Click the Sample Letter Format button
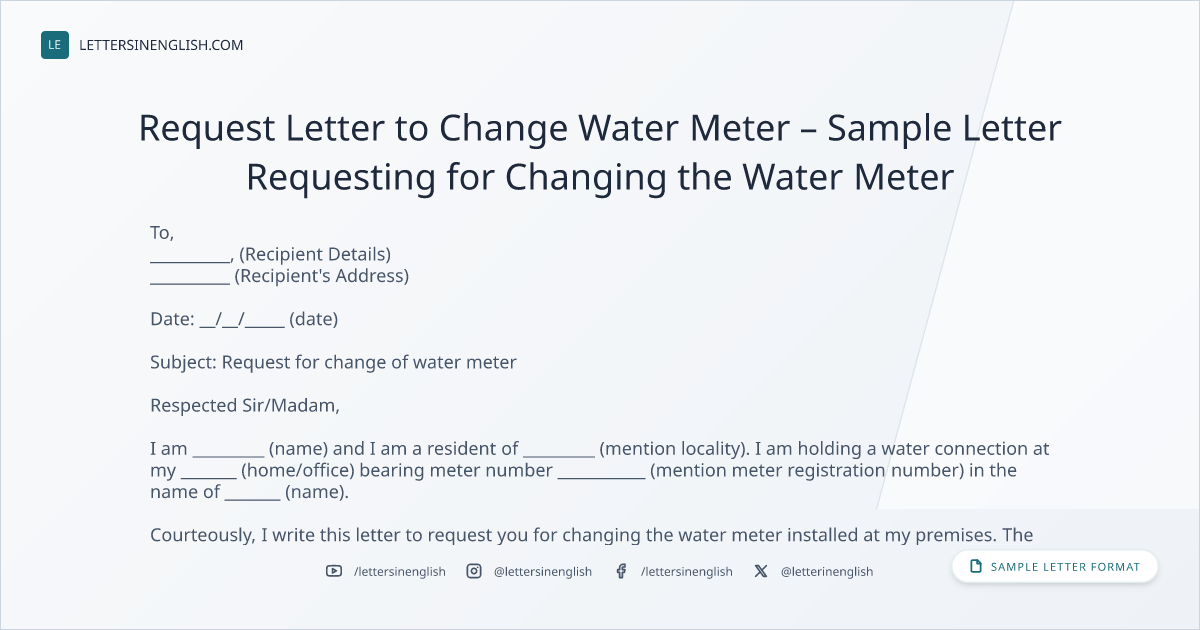The image size is (1200, 630). tap(1055, 567)
